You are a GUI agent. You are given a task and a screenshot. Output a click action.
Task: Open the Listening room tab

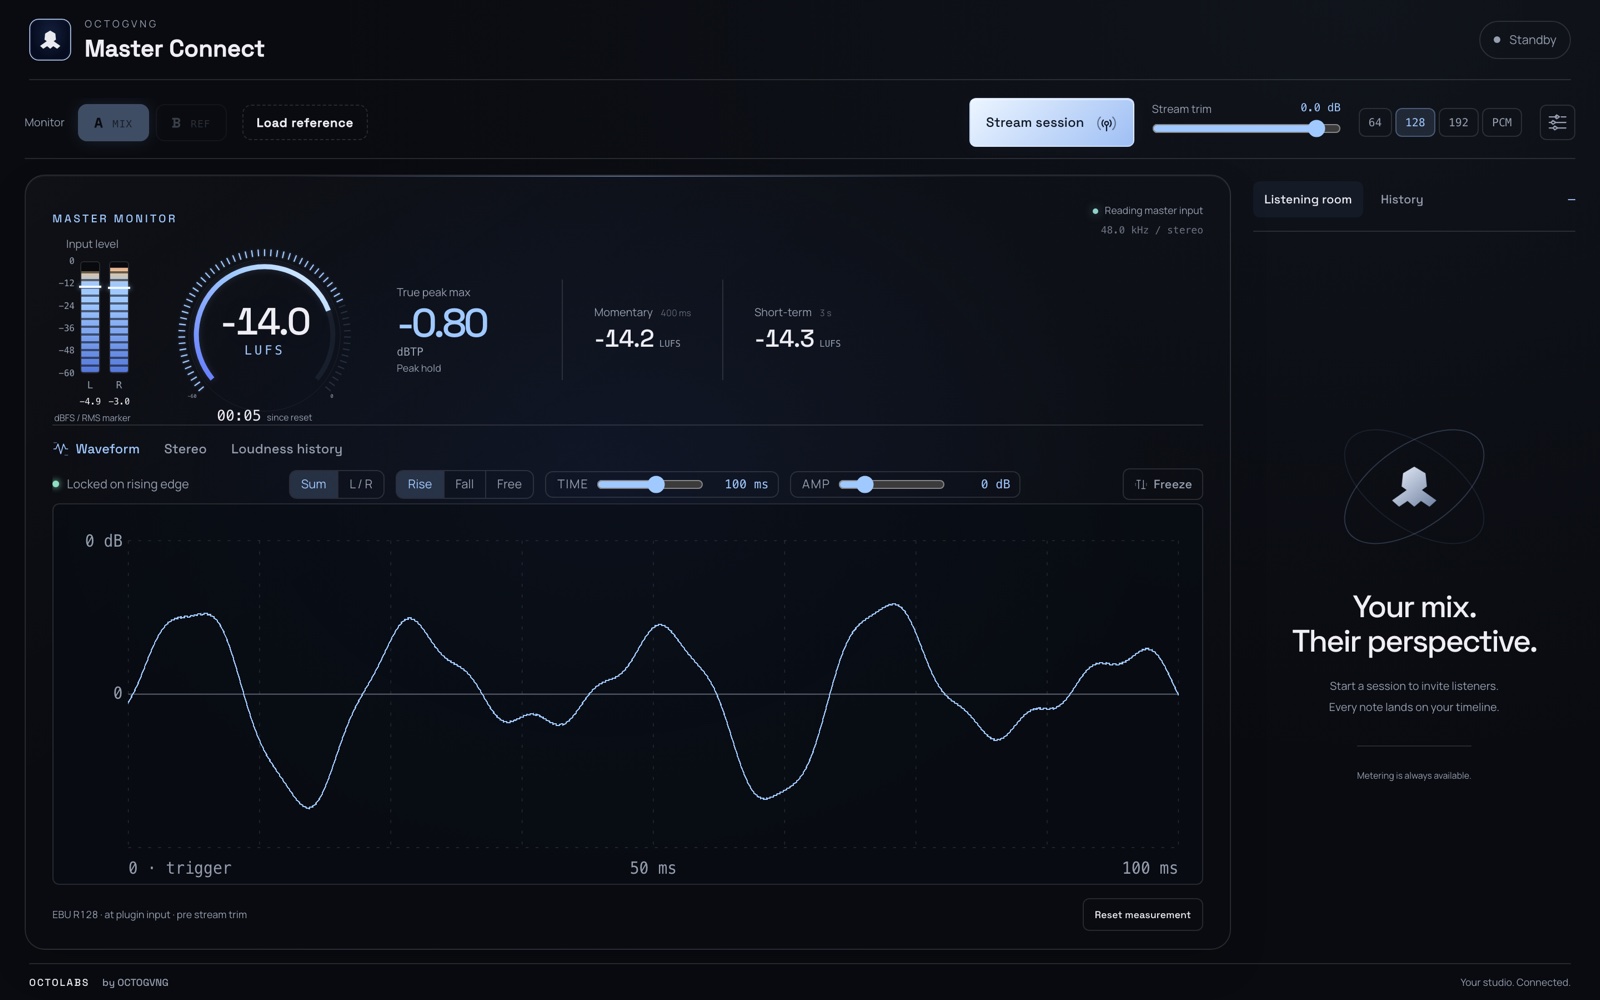[x=1307, y=200]
